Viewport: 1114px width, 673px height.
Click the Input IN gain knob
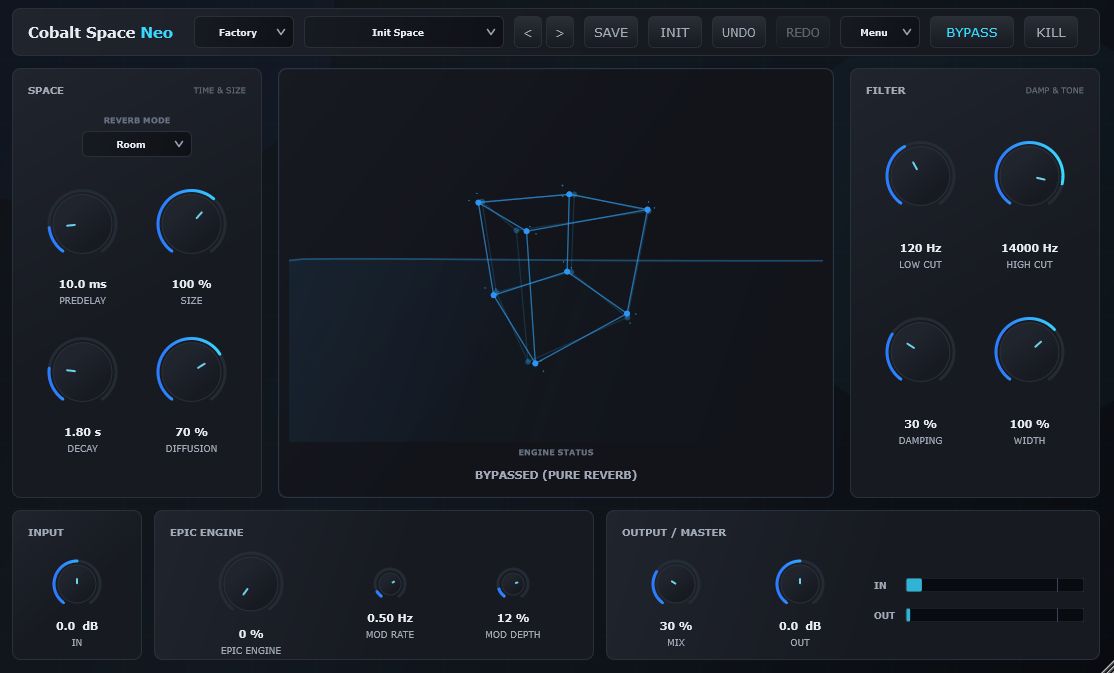(77, 583)
